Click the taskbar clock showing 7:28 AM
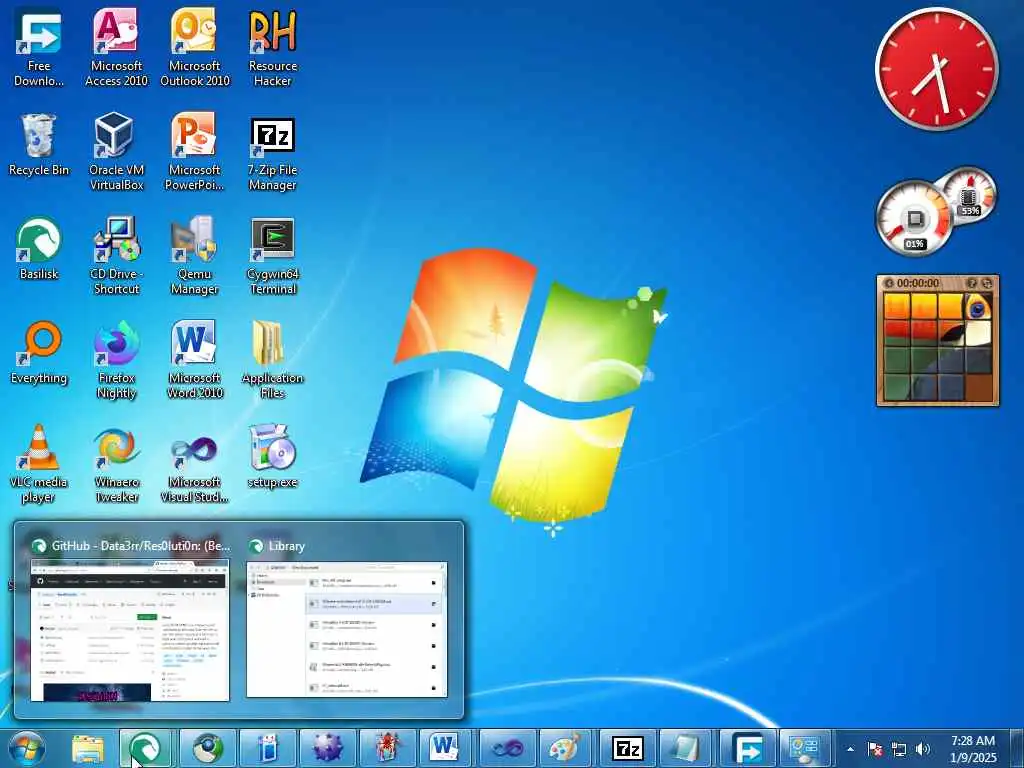The height and width of the screenshot is (768, 1024). [x=973, y=749]
